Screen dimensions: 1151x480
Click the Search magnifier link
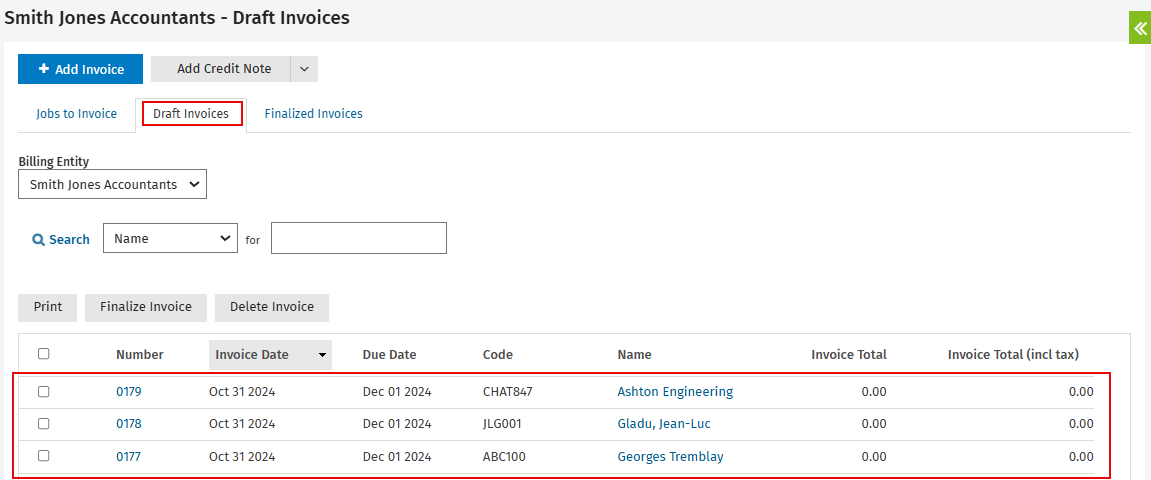61,239
